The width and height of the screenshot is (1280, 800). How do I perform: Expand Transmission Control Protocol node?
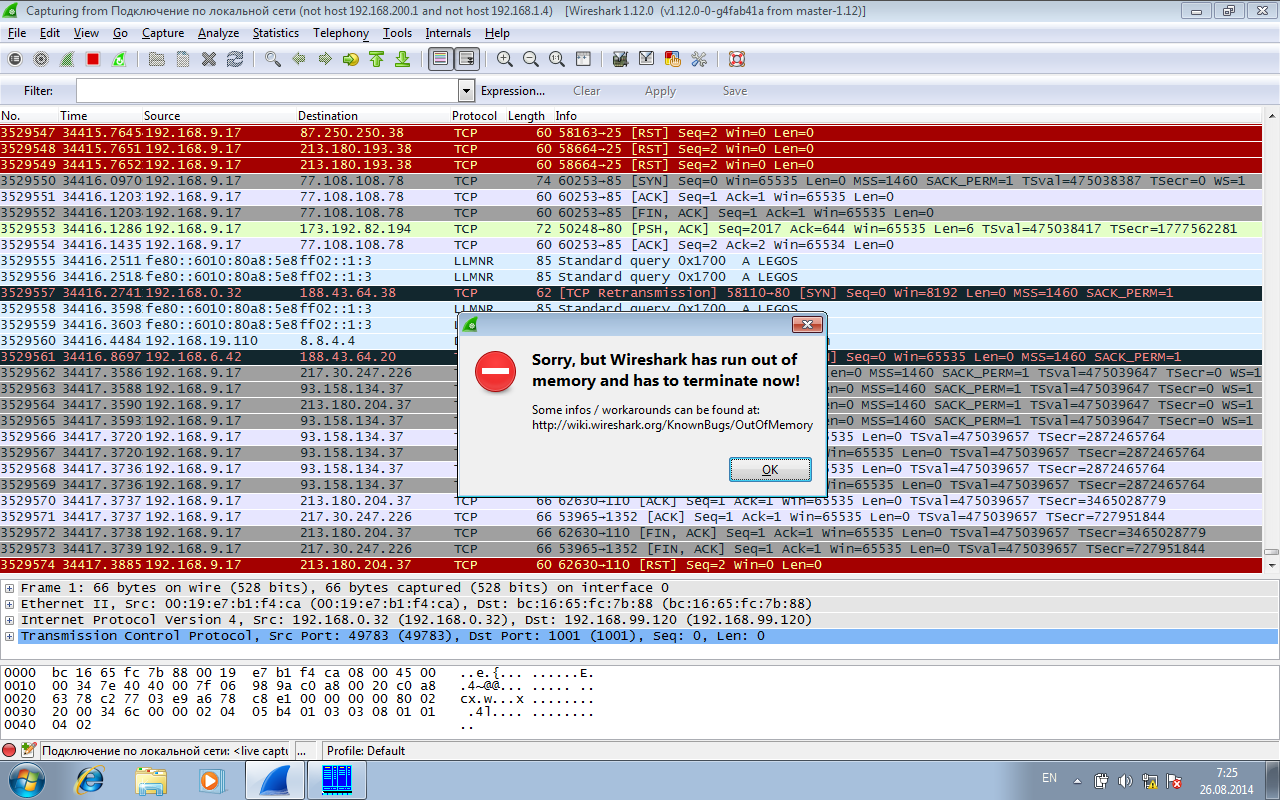[x=9, y=636]
